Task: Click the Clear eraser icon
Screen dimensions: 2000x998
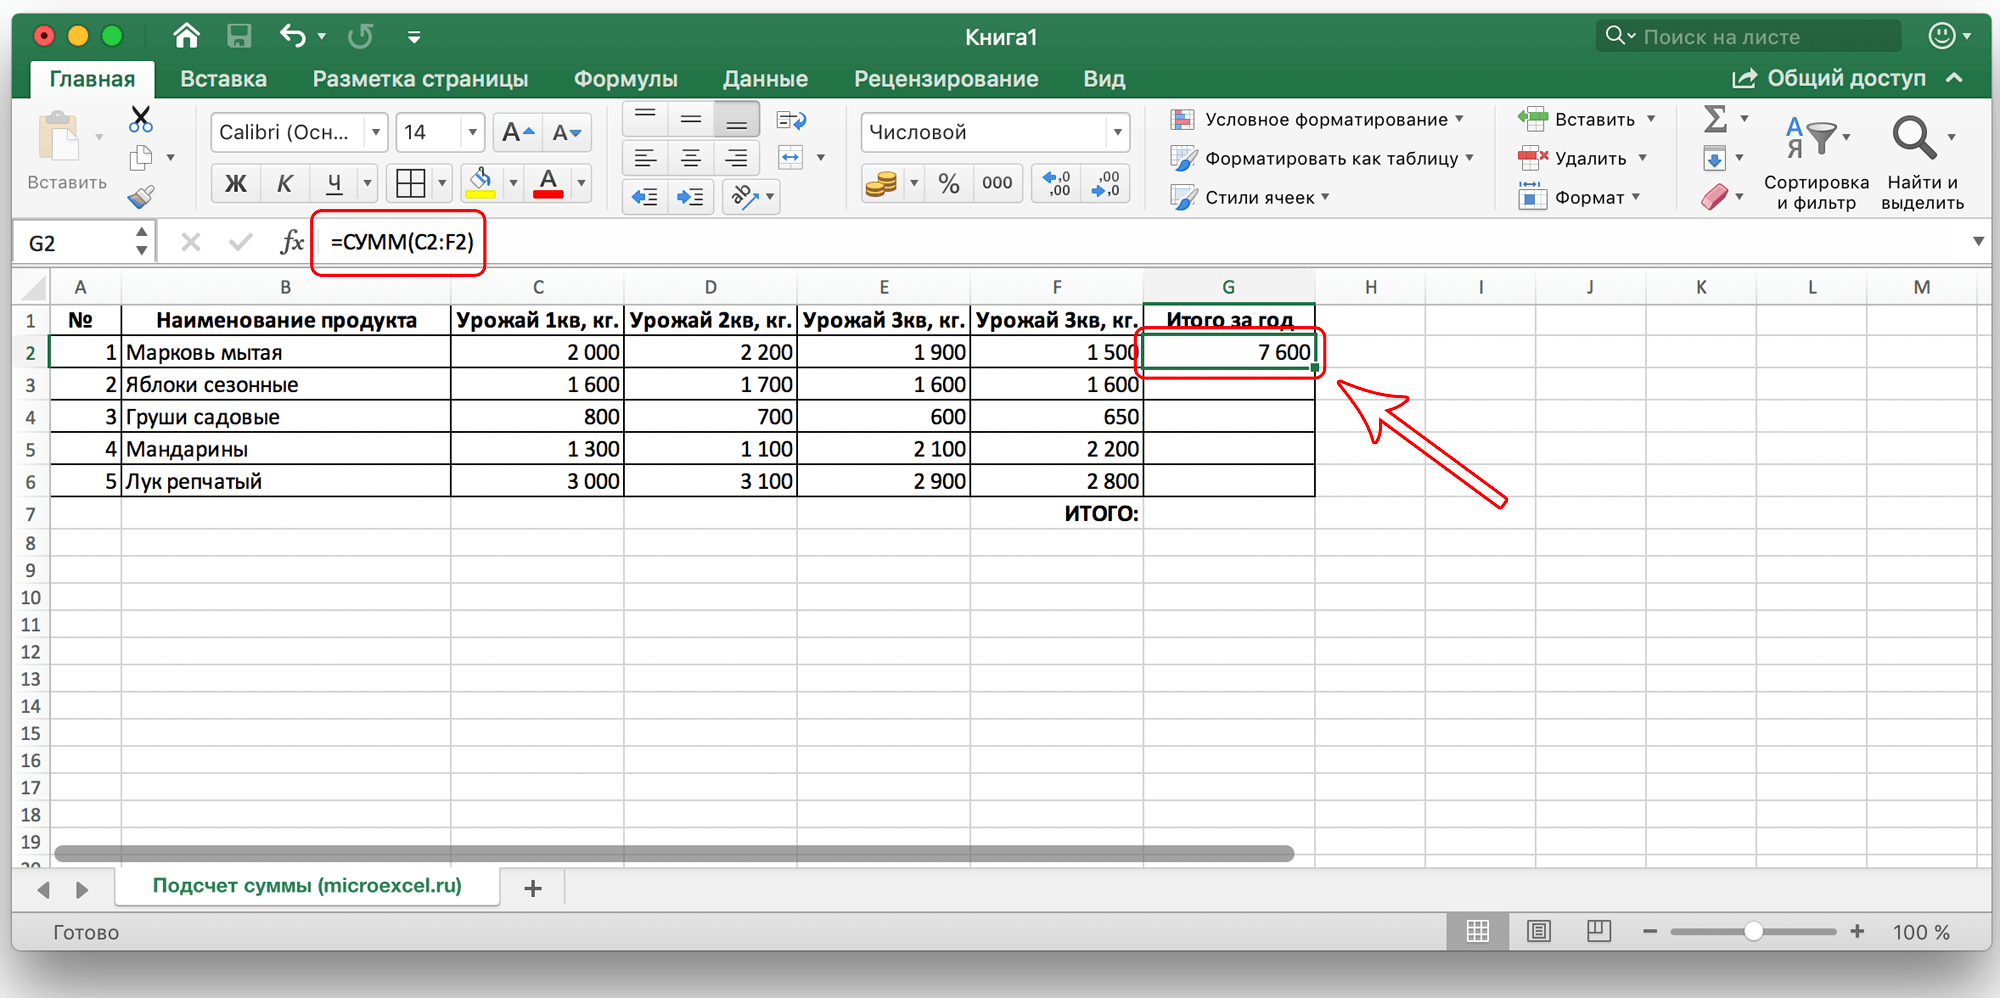Action: click(x=1714, y=197)
